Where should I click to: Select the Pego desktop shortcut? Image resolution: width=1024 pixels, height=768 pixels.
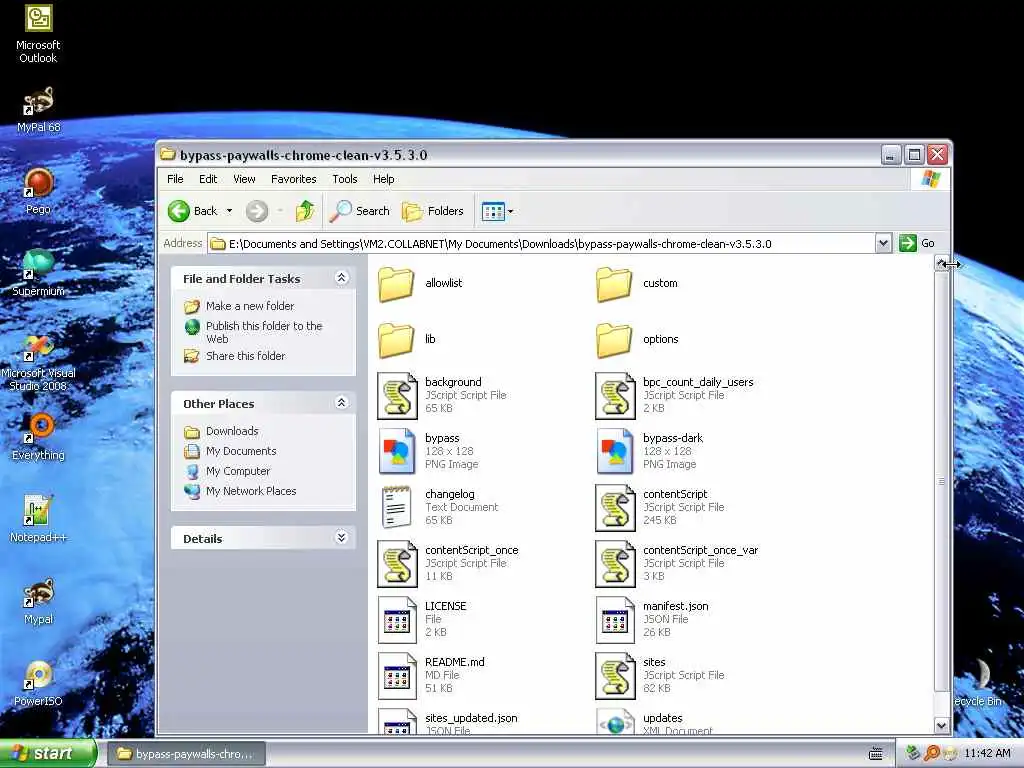pyautogui.click(x=38, y=191)
